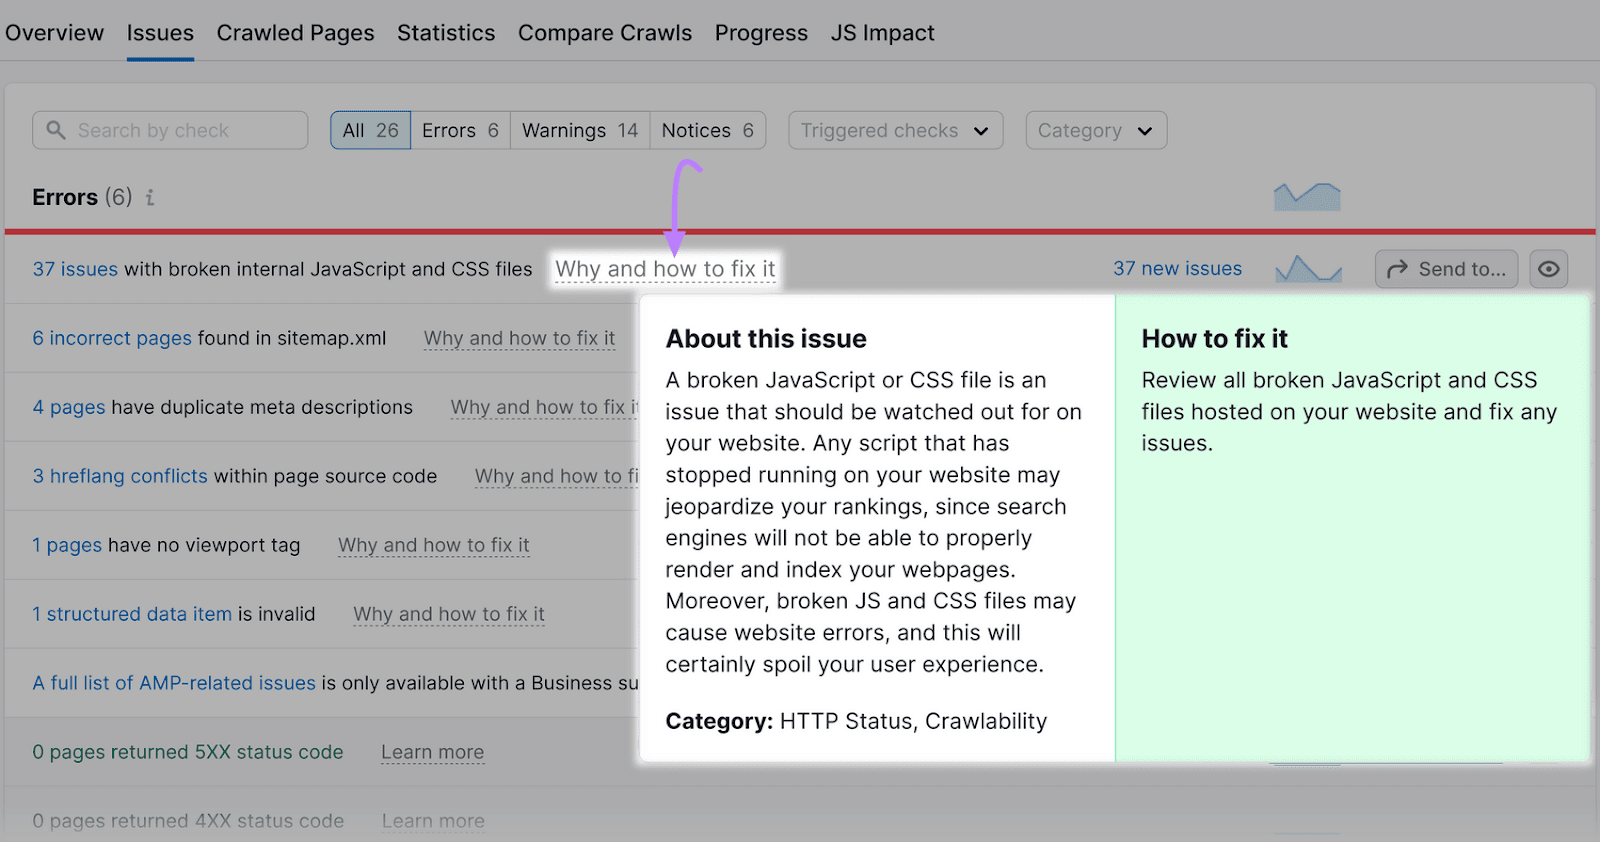Click the info icon next to Errors heading
1600x842 pixels.
click(150, 197)
